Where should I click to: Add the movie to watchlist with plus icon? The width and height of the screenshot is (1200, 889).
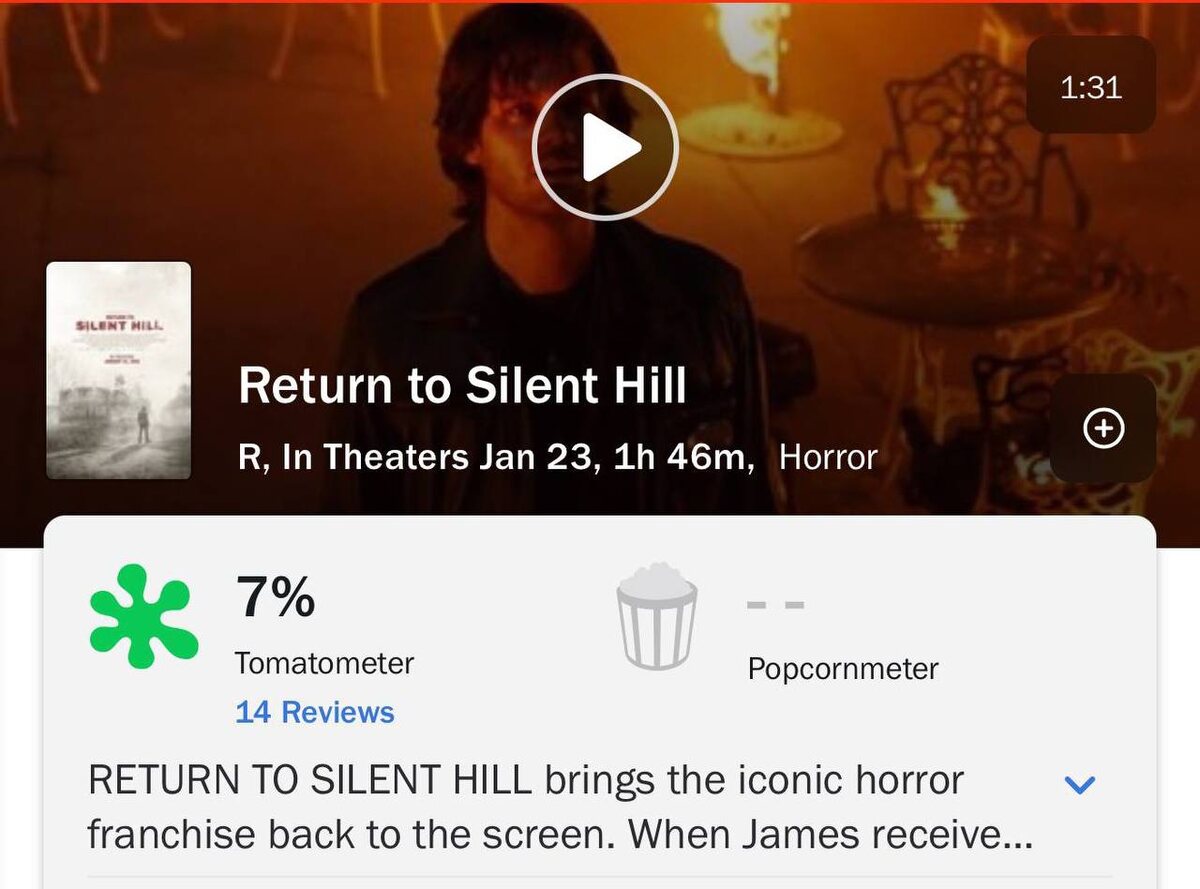1103,428
